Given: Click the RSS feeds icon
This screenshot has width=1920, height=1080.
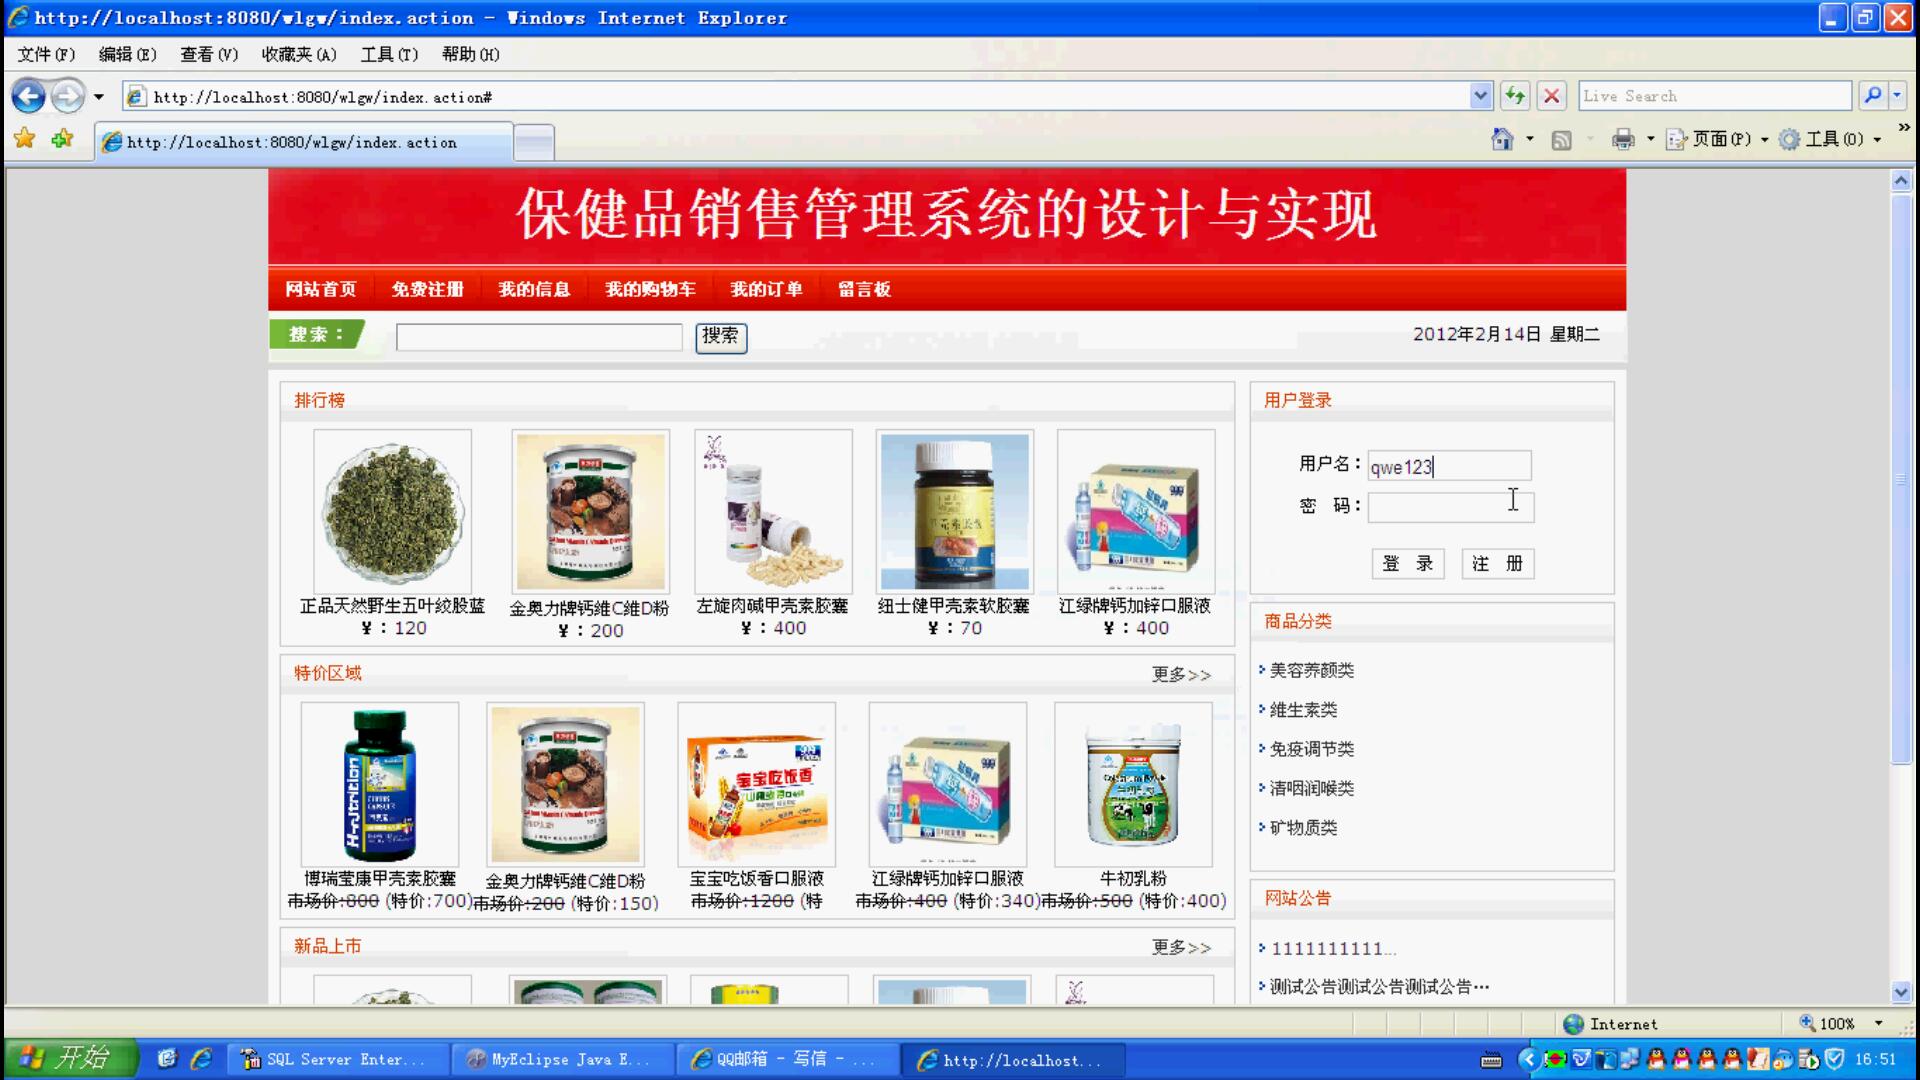Looking at the screenshot, I should tap(1561, 140).
